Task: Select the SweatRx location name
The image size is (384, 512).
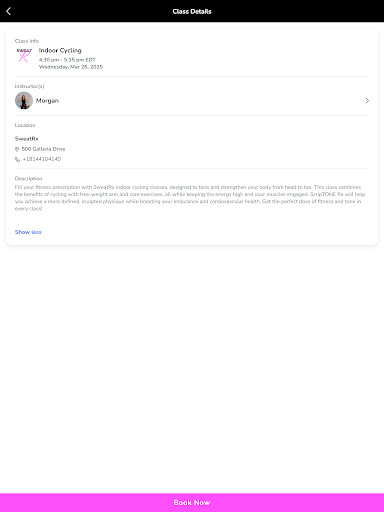Action: [26, 139]
